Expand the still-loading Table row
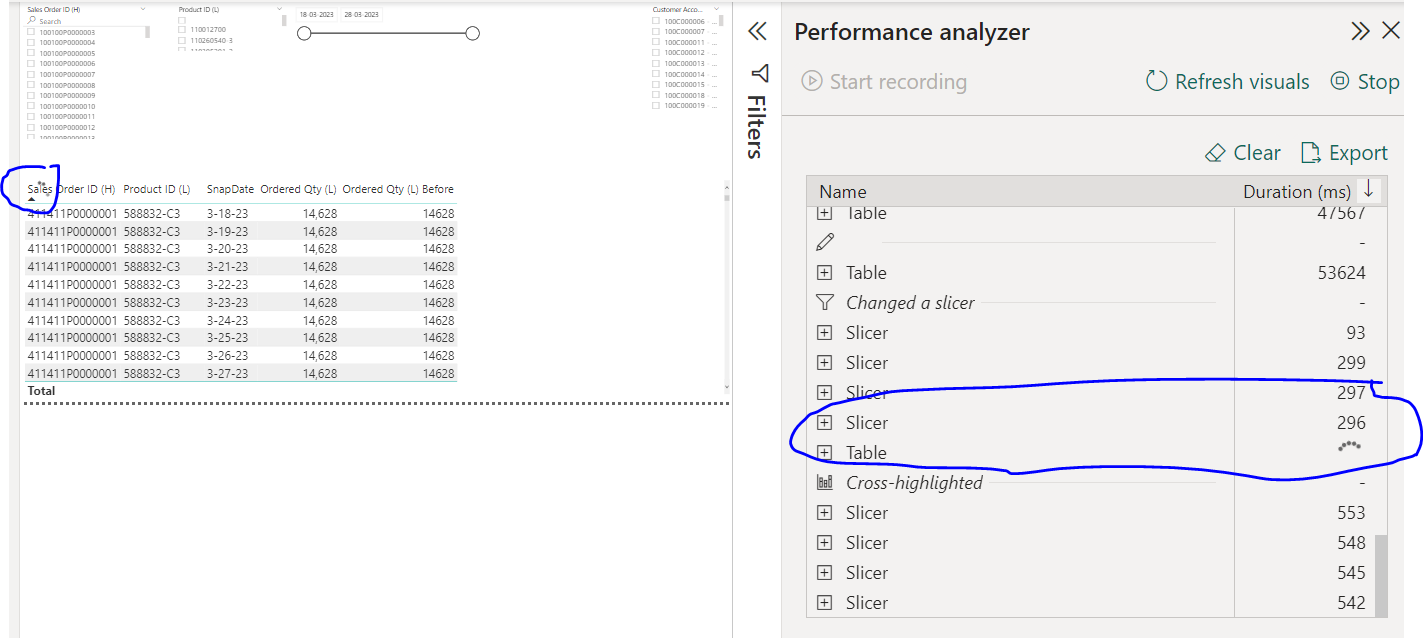This screenshot has width=1423, height=638. [824, 453]
